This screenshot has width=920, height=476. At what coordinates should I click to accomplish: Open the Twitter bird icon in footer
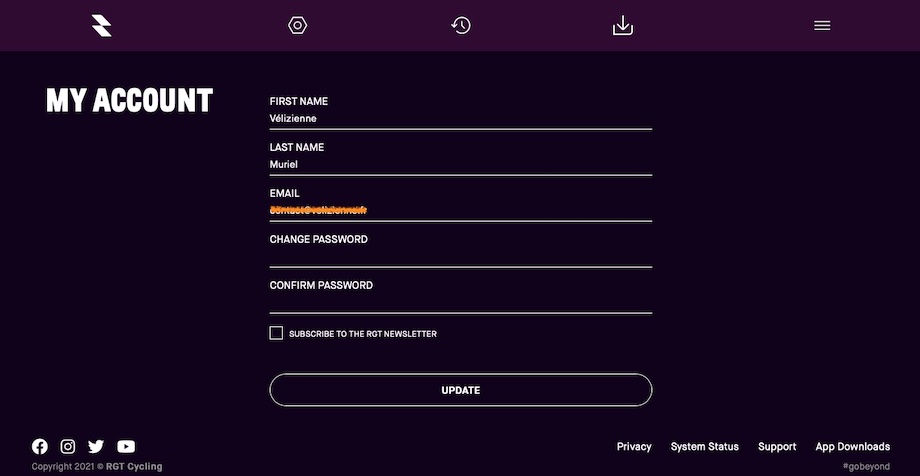pos(96,447)
